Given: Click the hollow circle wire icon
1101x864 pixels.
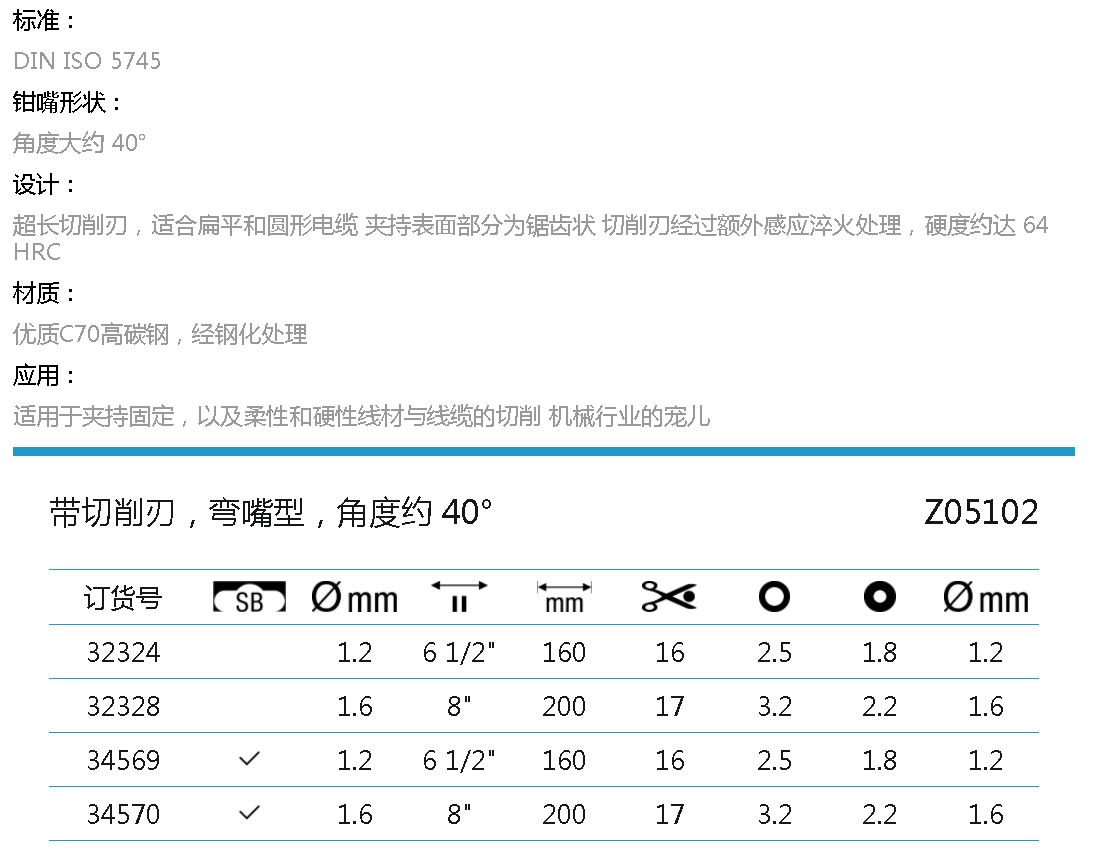Looking at the screenshot, I should point(774,598).
